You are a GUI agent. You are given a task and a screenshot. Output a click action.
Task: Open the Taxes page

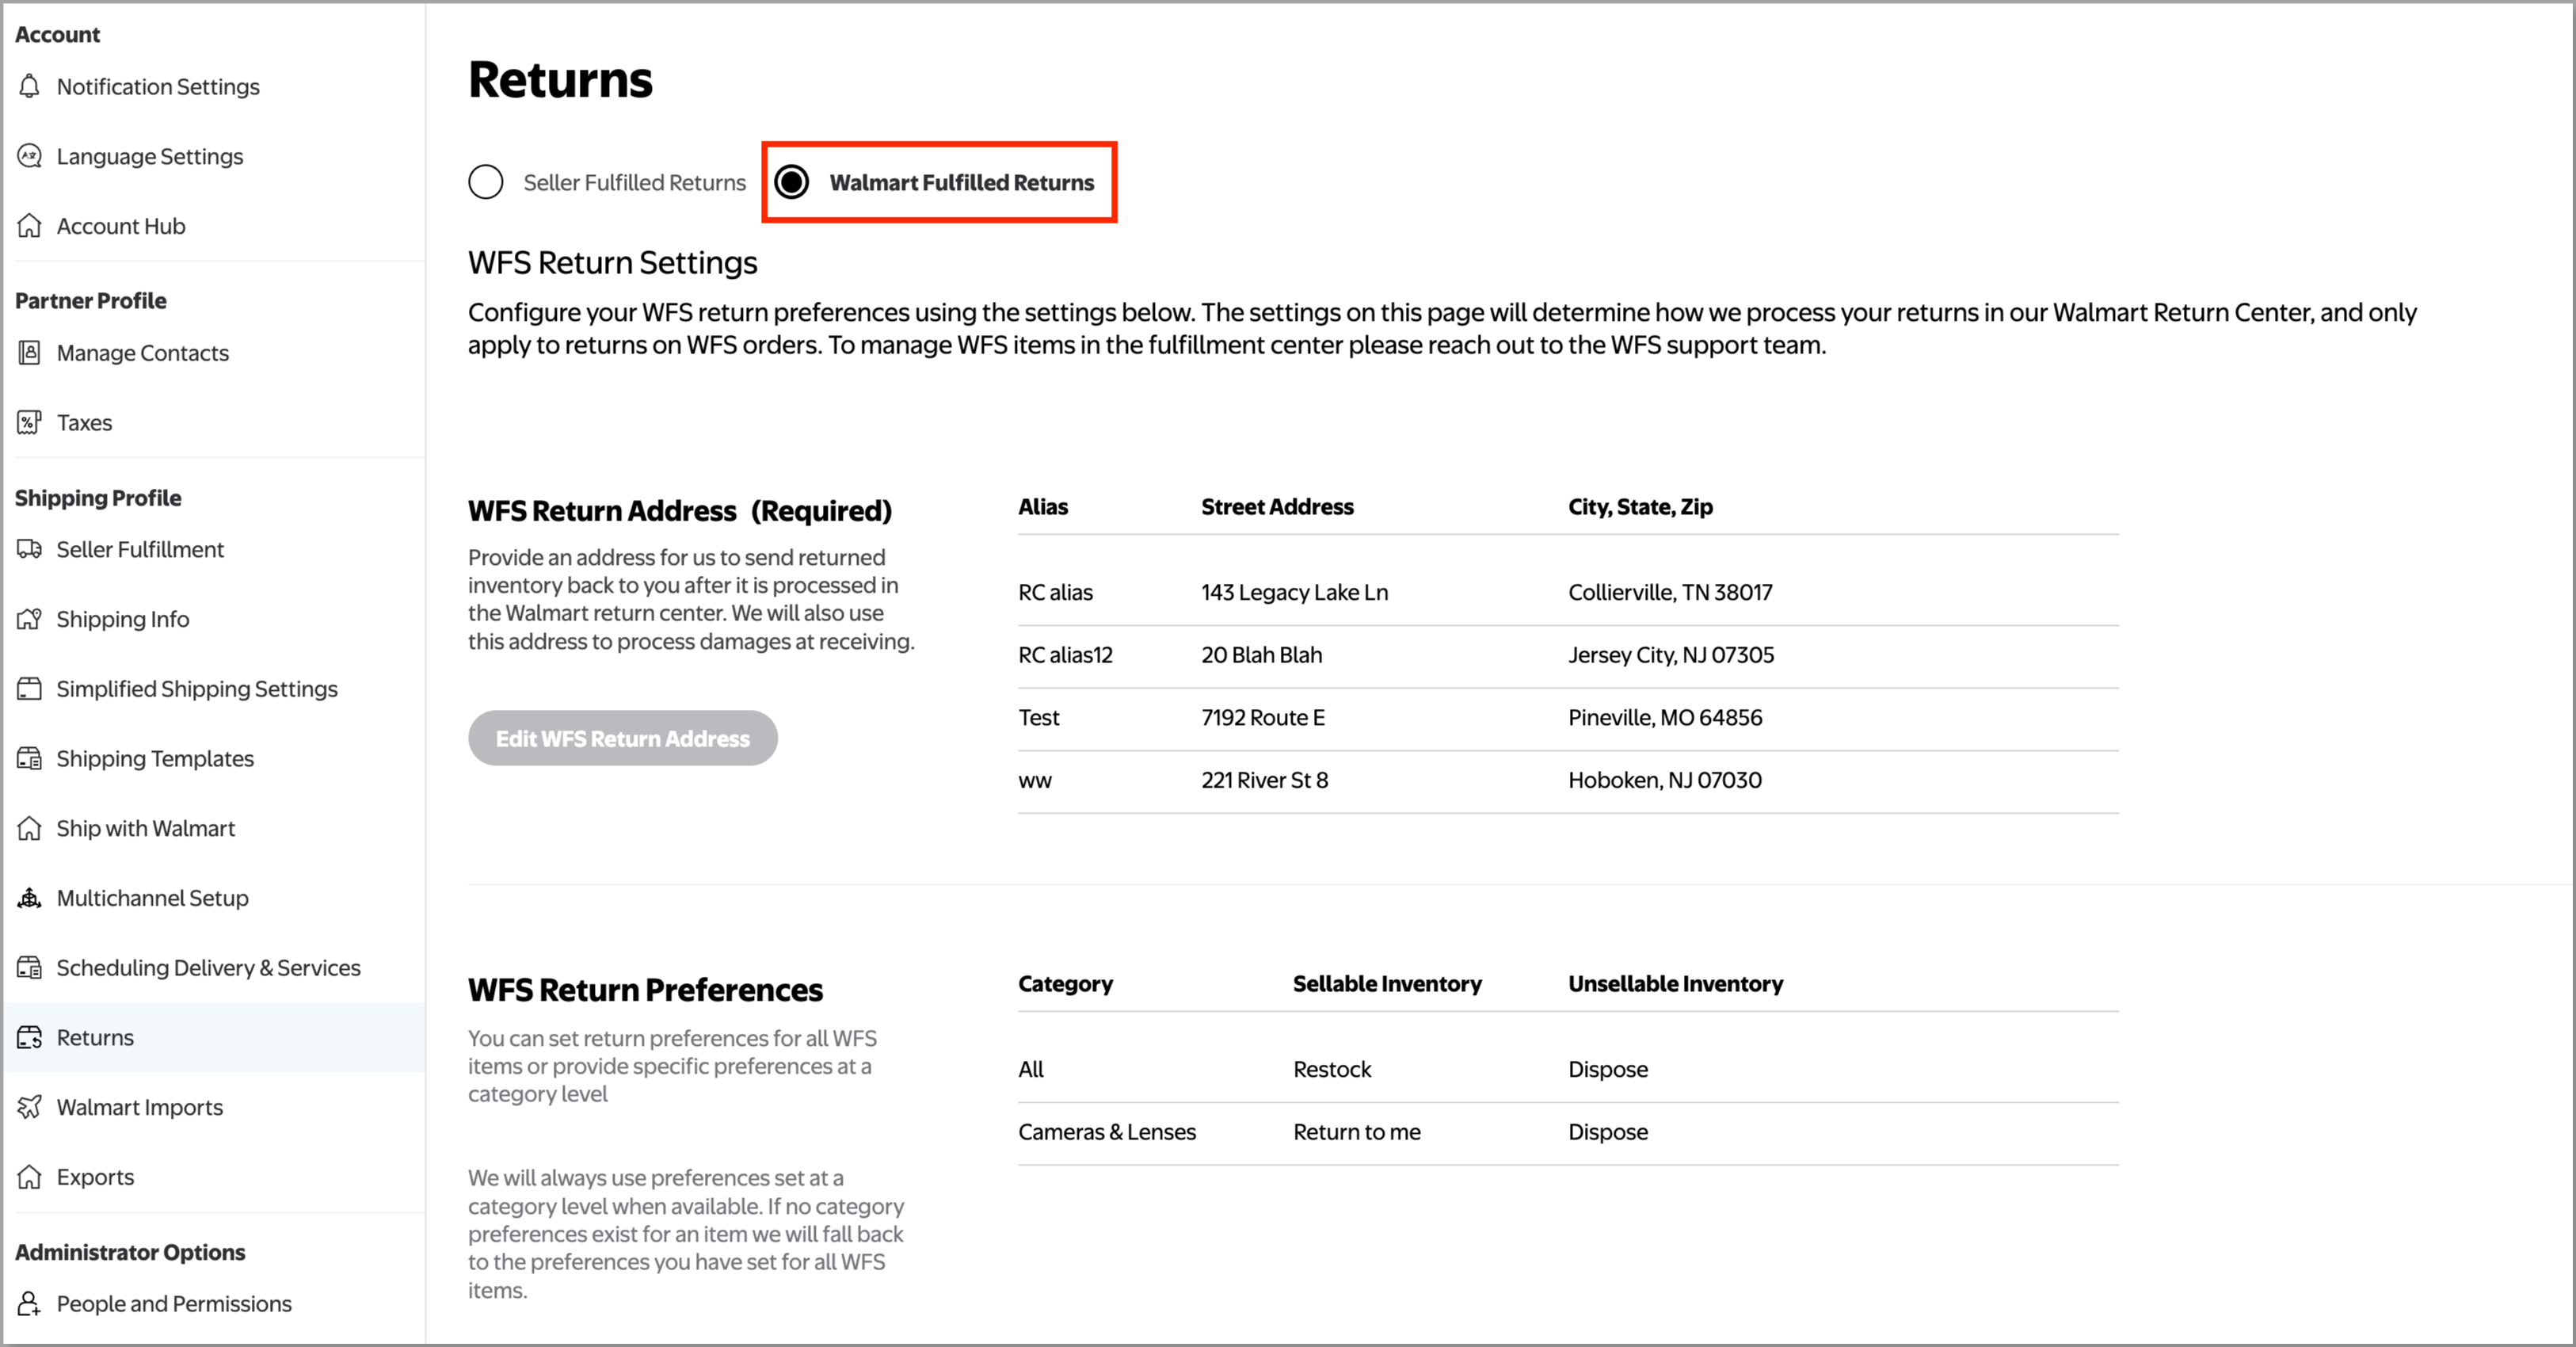(x=84, y=422)
